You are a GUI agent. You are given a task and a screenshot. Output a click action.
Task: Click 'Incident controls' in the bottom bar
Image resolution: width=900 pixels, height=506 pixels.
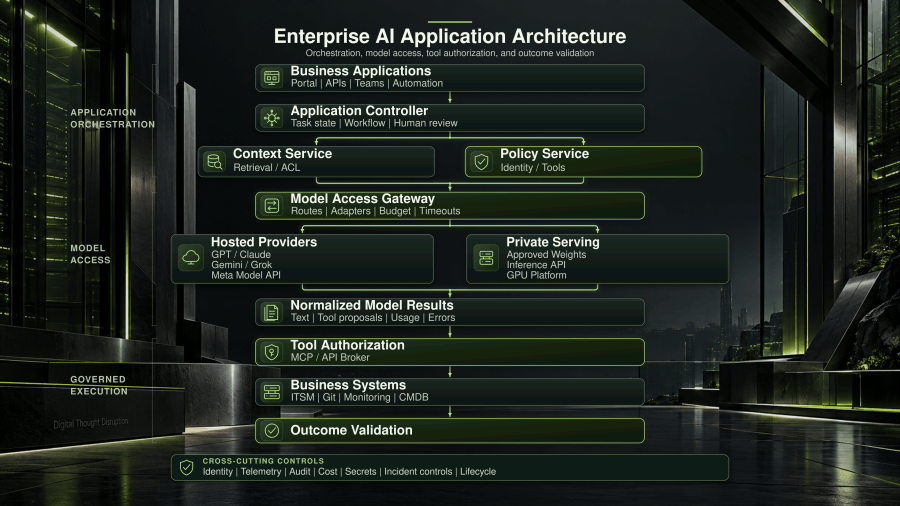(x=418, y=472)
